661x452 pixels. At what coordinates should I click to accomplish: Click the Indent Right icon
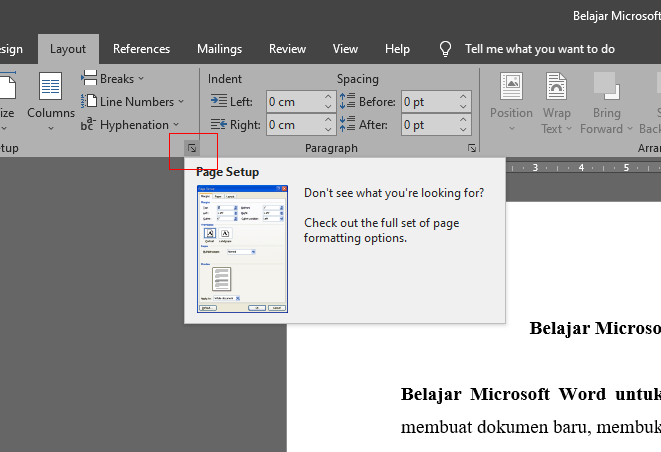(219, 124)
